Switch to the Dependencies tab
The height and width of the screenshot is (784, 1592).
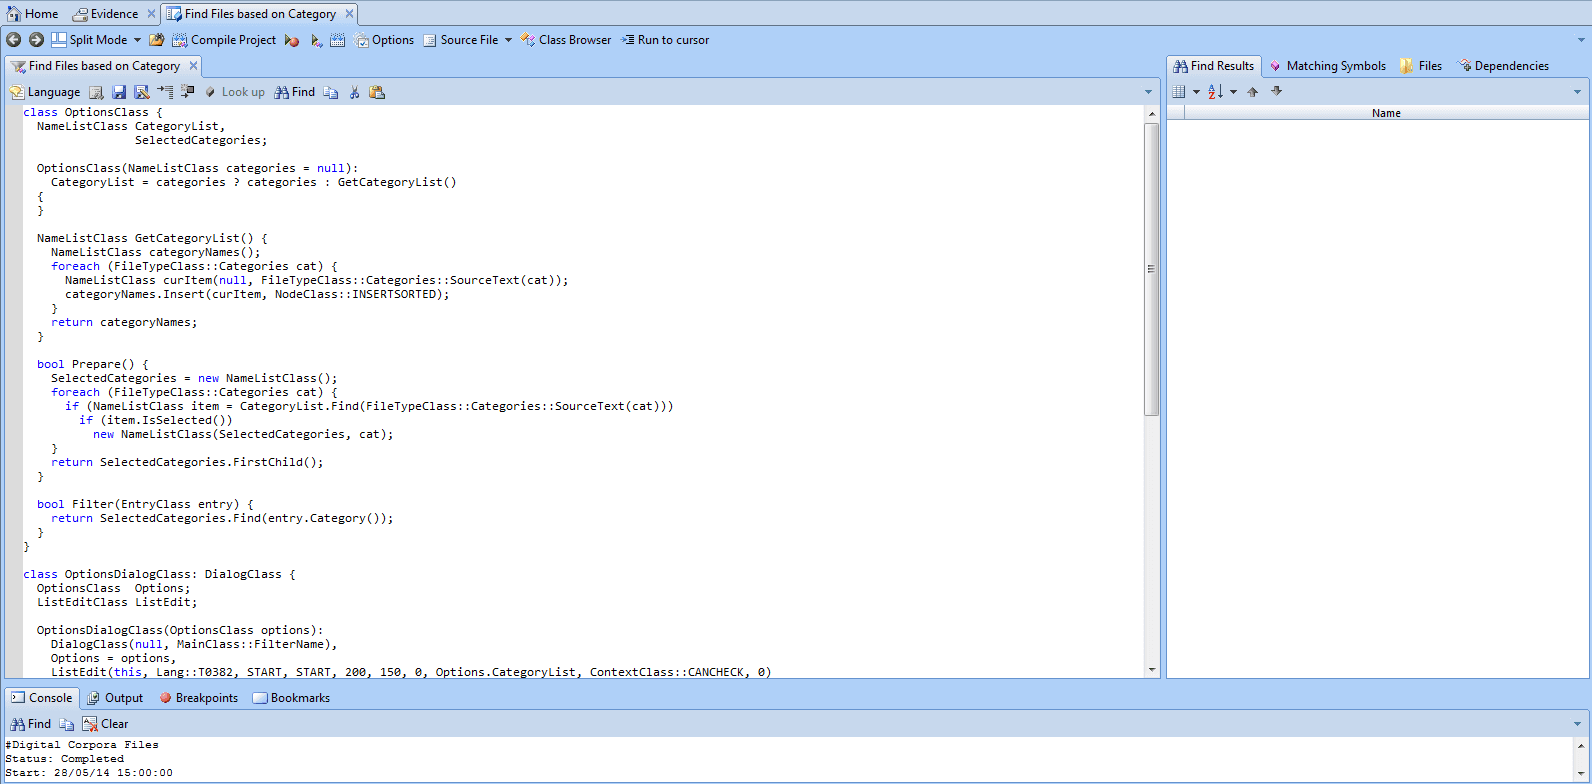1503,66
